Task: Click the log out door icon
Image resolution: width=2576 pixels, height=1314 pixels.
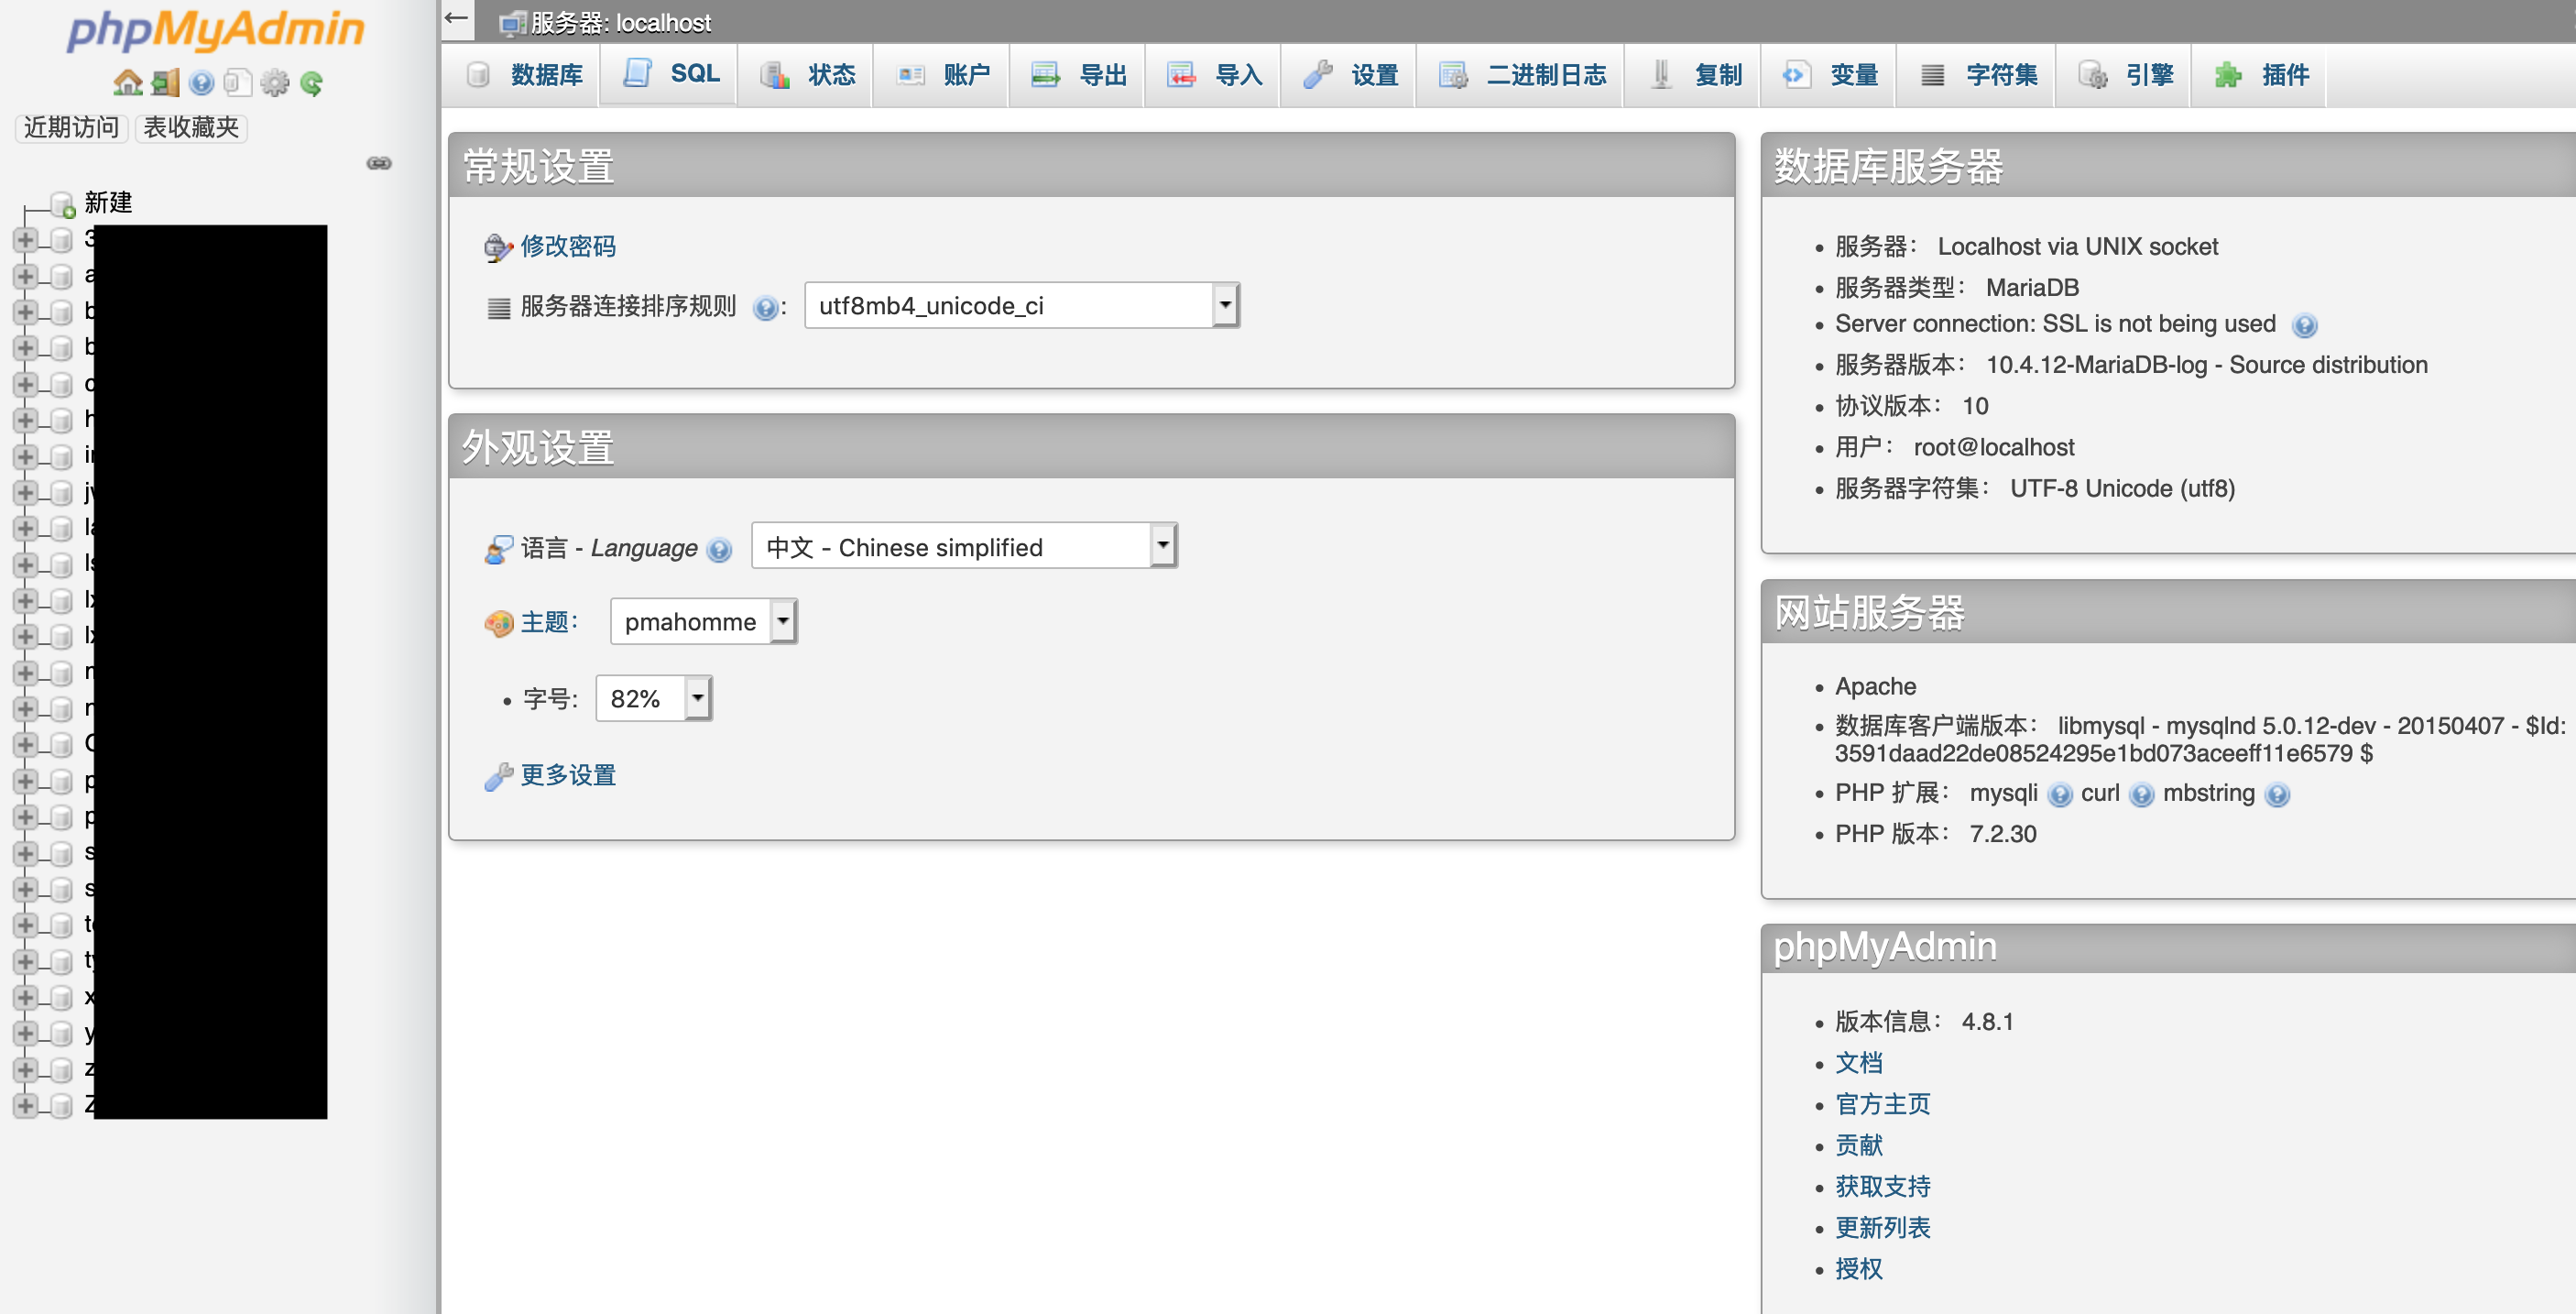Action: [165, 82]
